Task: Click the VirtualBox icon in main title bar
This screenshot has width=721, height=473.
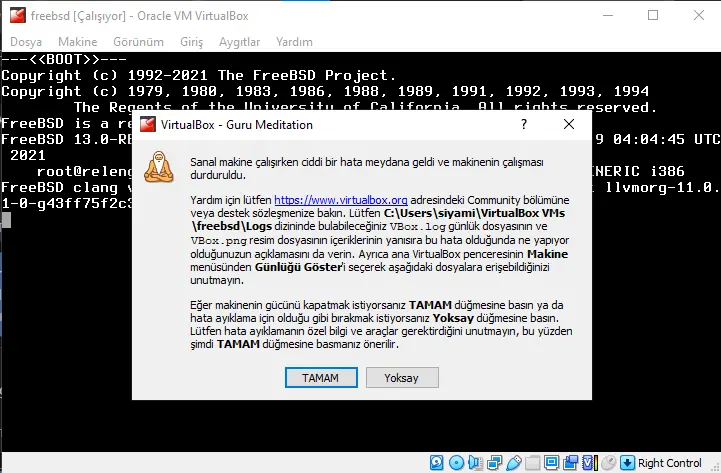Action: click(18, 15)
